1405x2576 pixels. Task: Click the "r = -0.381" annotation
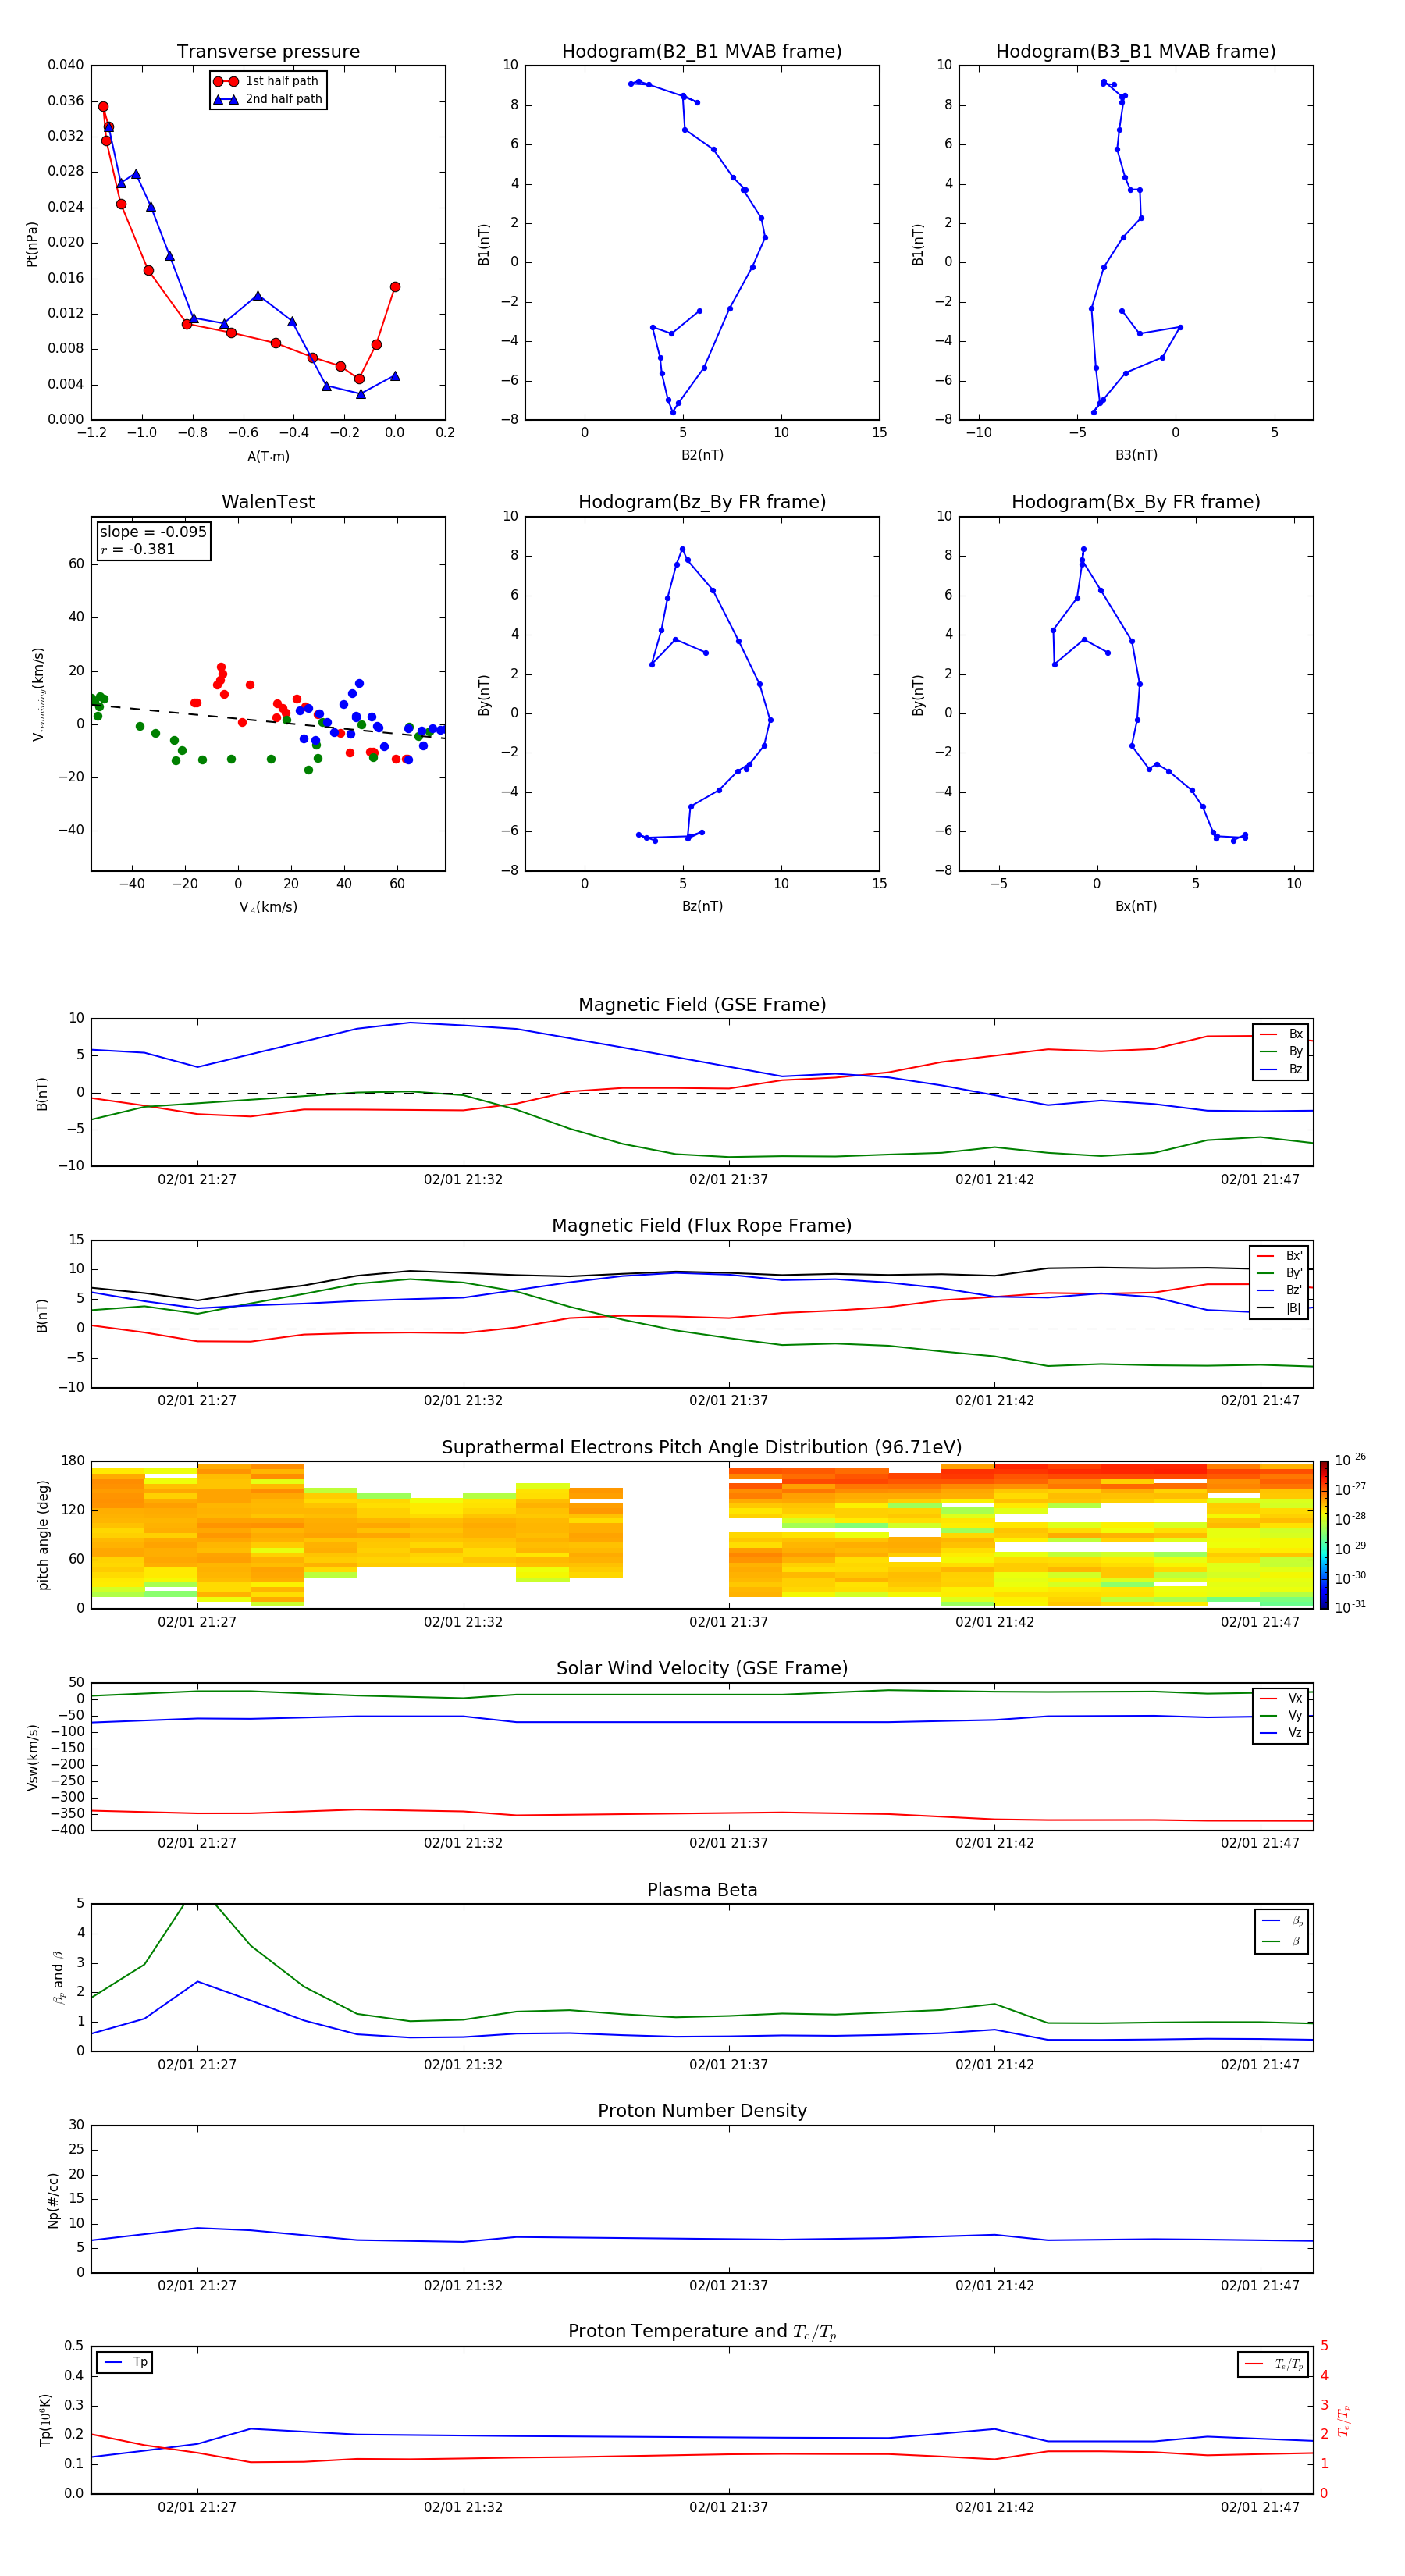point(137,549)
